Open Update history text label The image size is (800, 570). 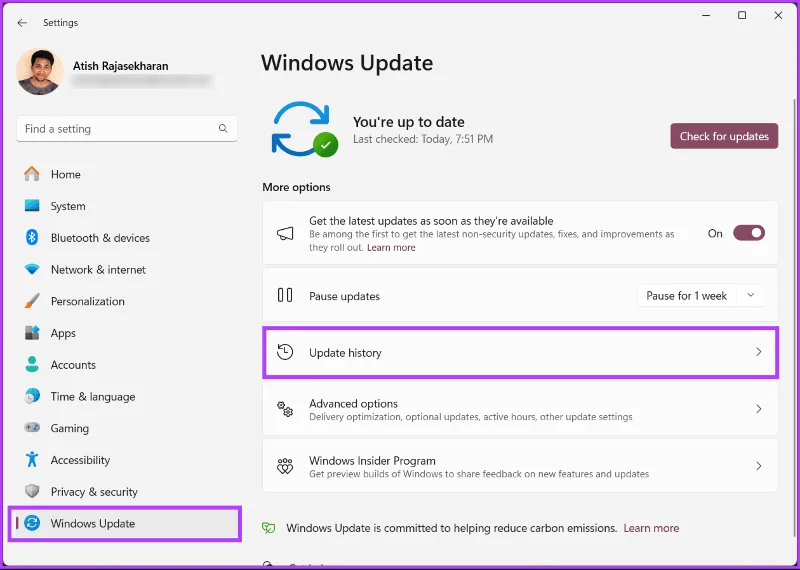coord(345,353)
